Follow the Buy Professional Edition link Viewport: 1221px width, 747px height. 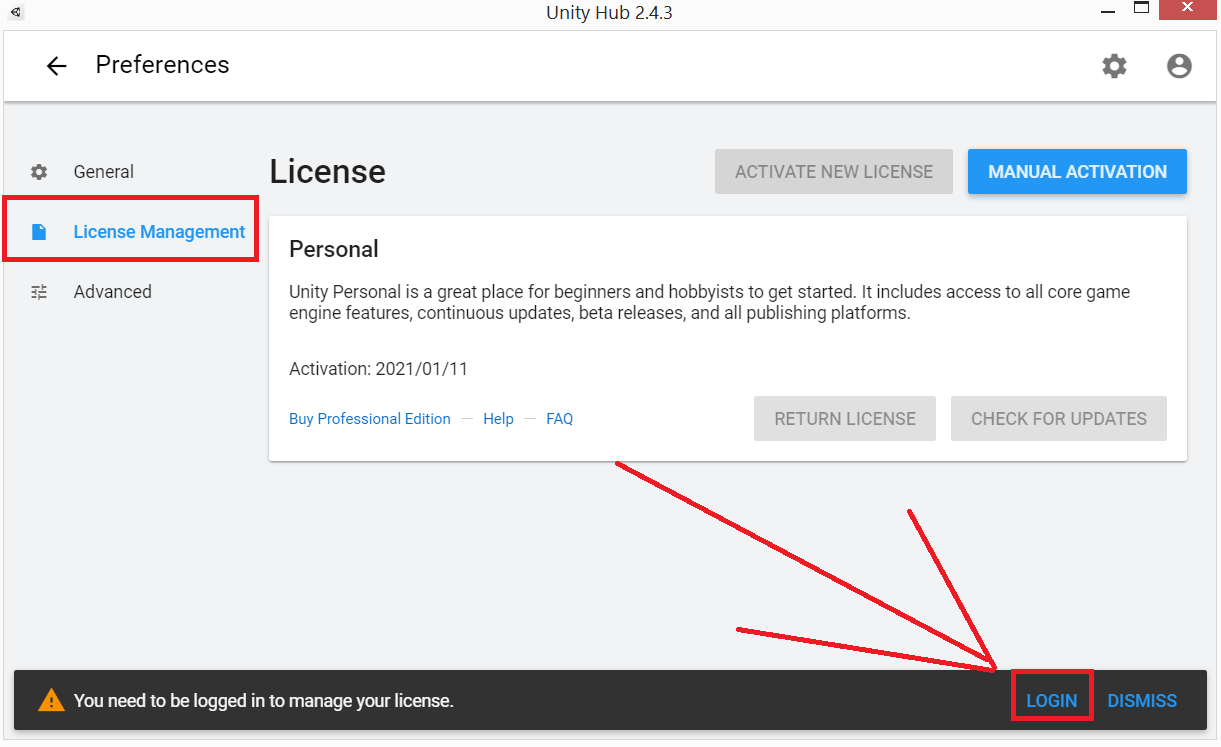tap(370, 419)
